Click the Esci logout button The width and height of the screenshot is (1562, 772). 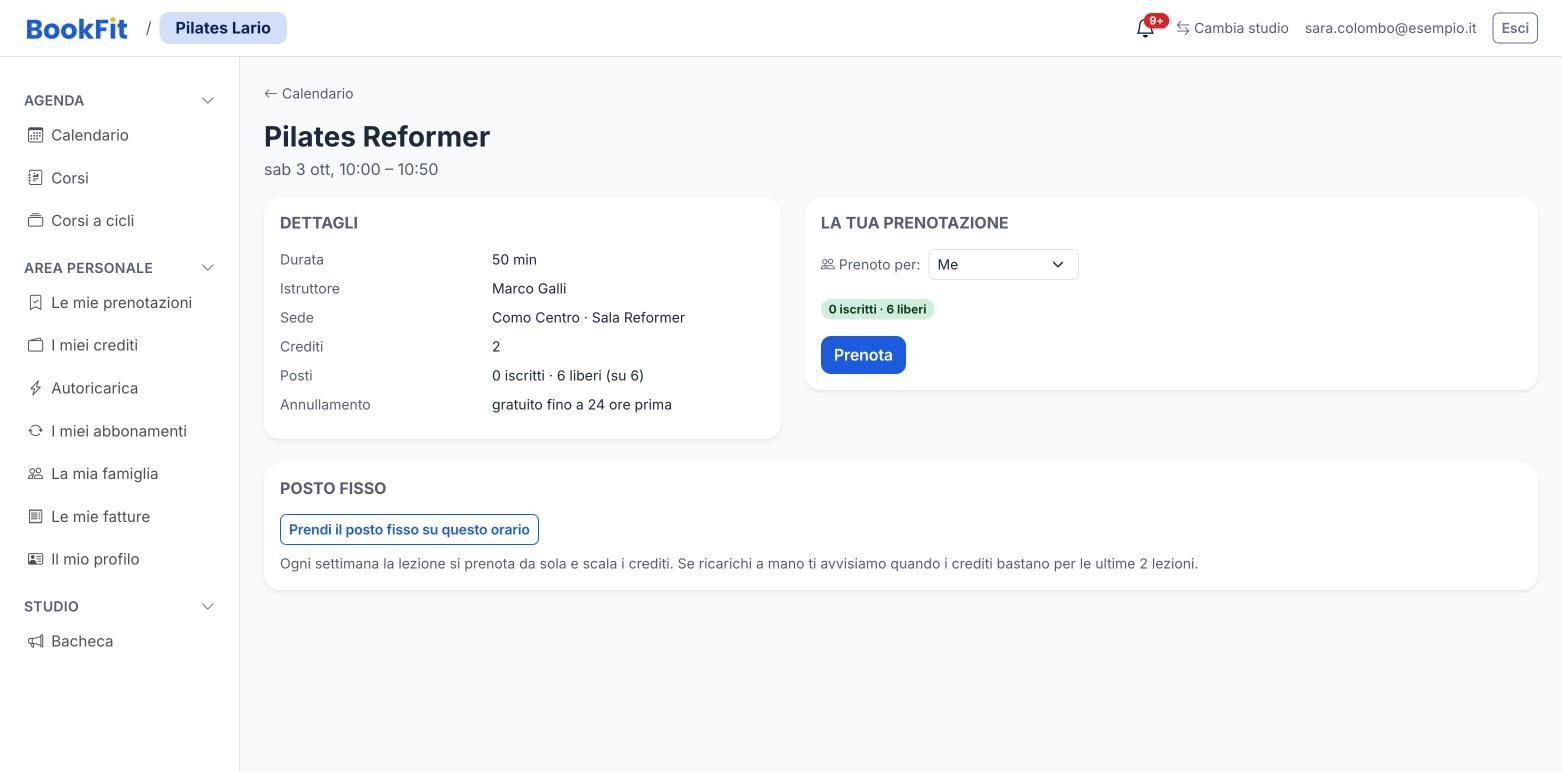pos(1515,28)
